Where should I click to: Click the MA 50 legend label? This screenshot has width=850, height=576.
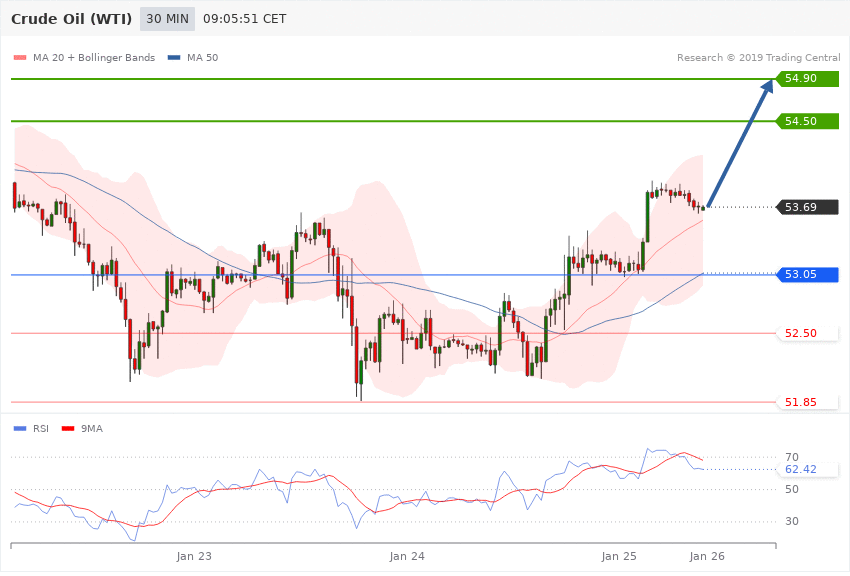202,57
